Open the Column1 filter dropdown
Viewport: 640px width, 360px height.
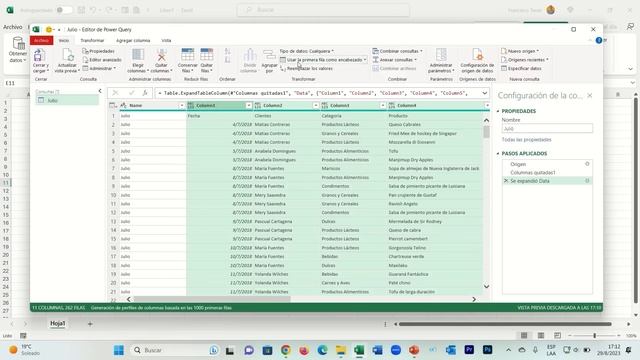(x=249, y=106)
